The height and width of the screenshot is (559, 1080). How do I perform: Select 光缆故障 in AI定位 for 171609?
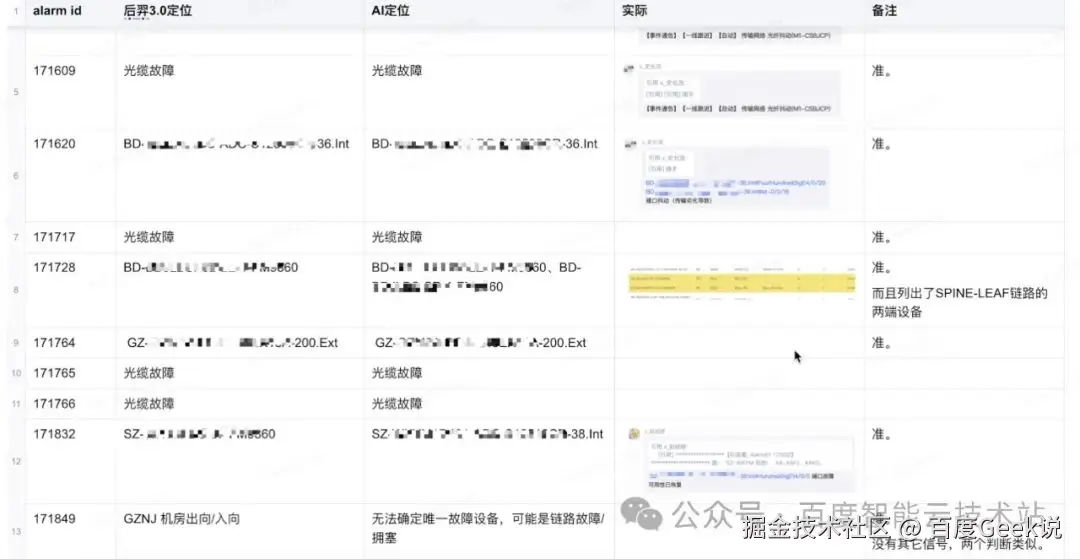[397, 71]
